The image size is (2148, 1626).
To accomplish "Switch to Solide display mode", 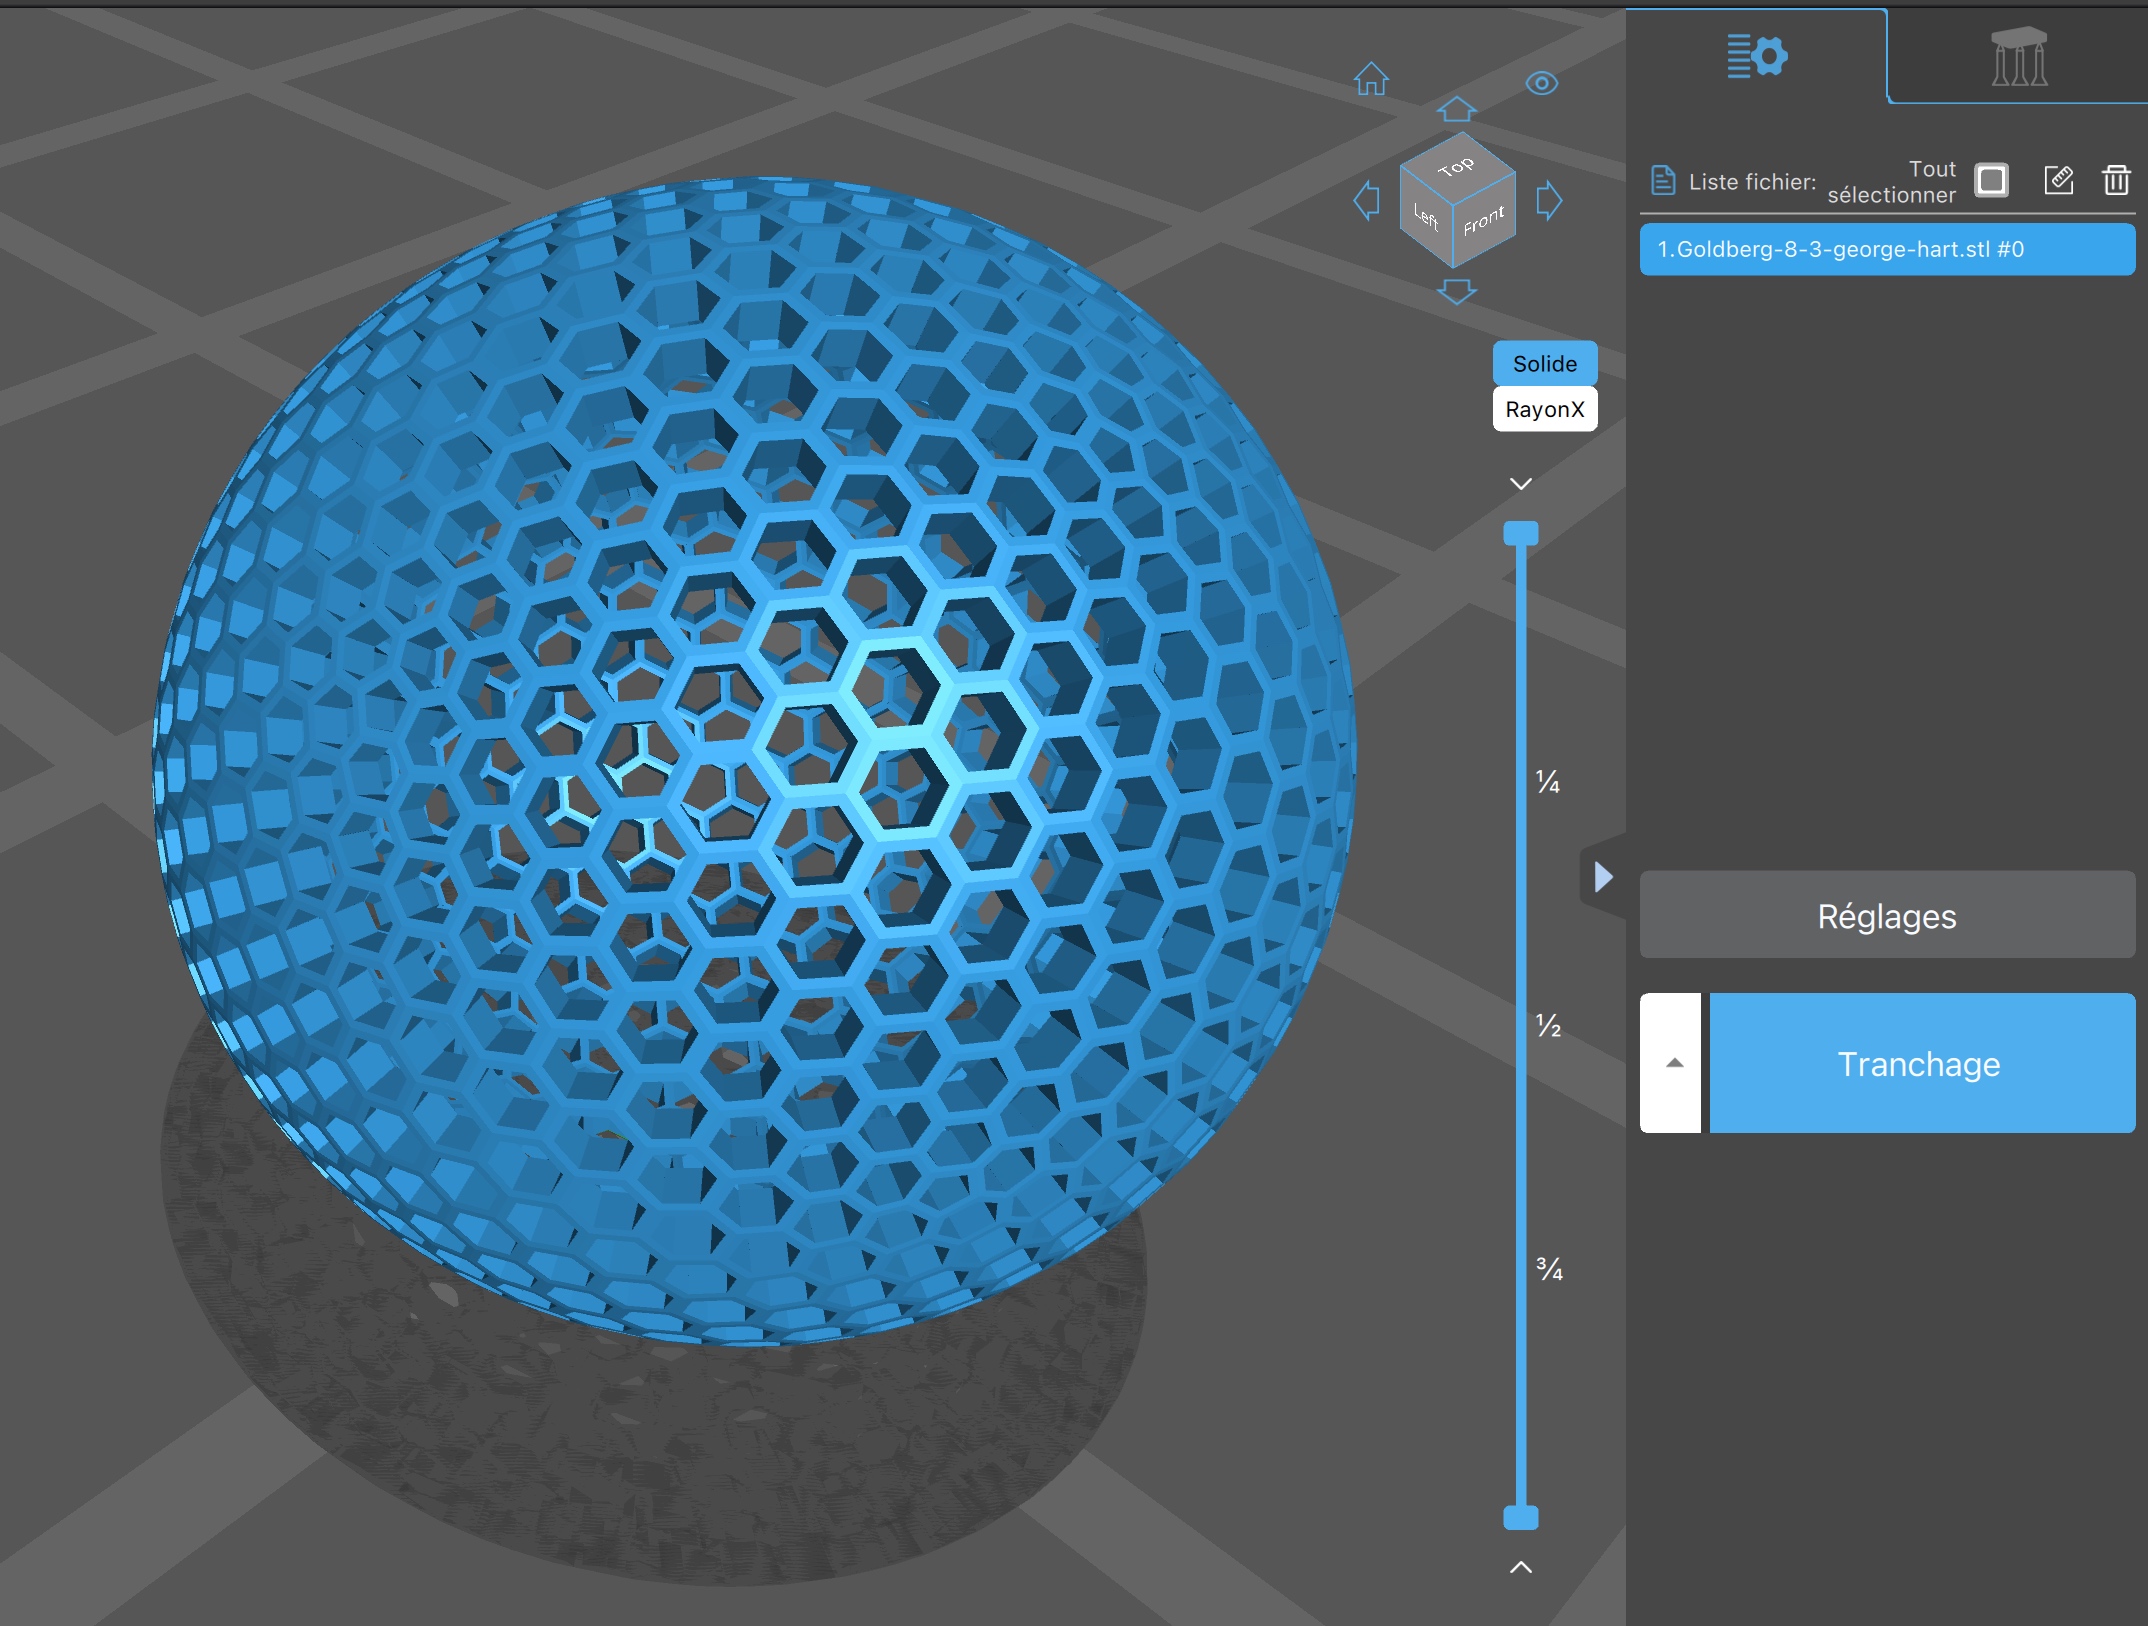I will pos(1545,364).
